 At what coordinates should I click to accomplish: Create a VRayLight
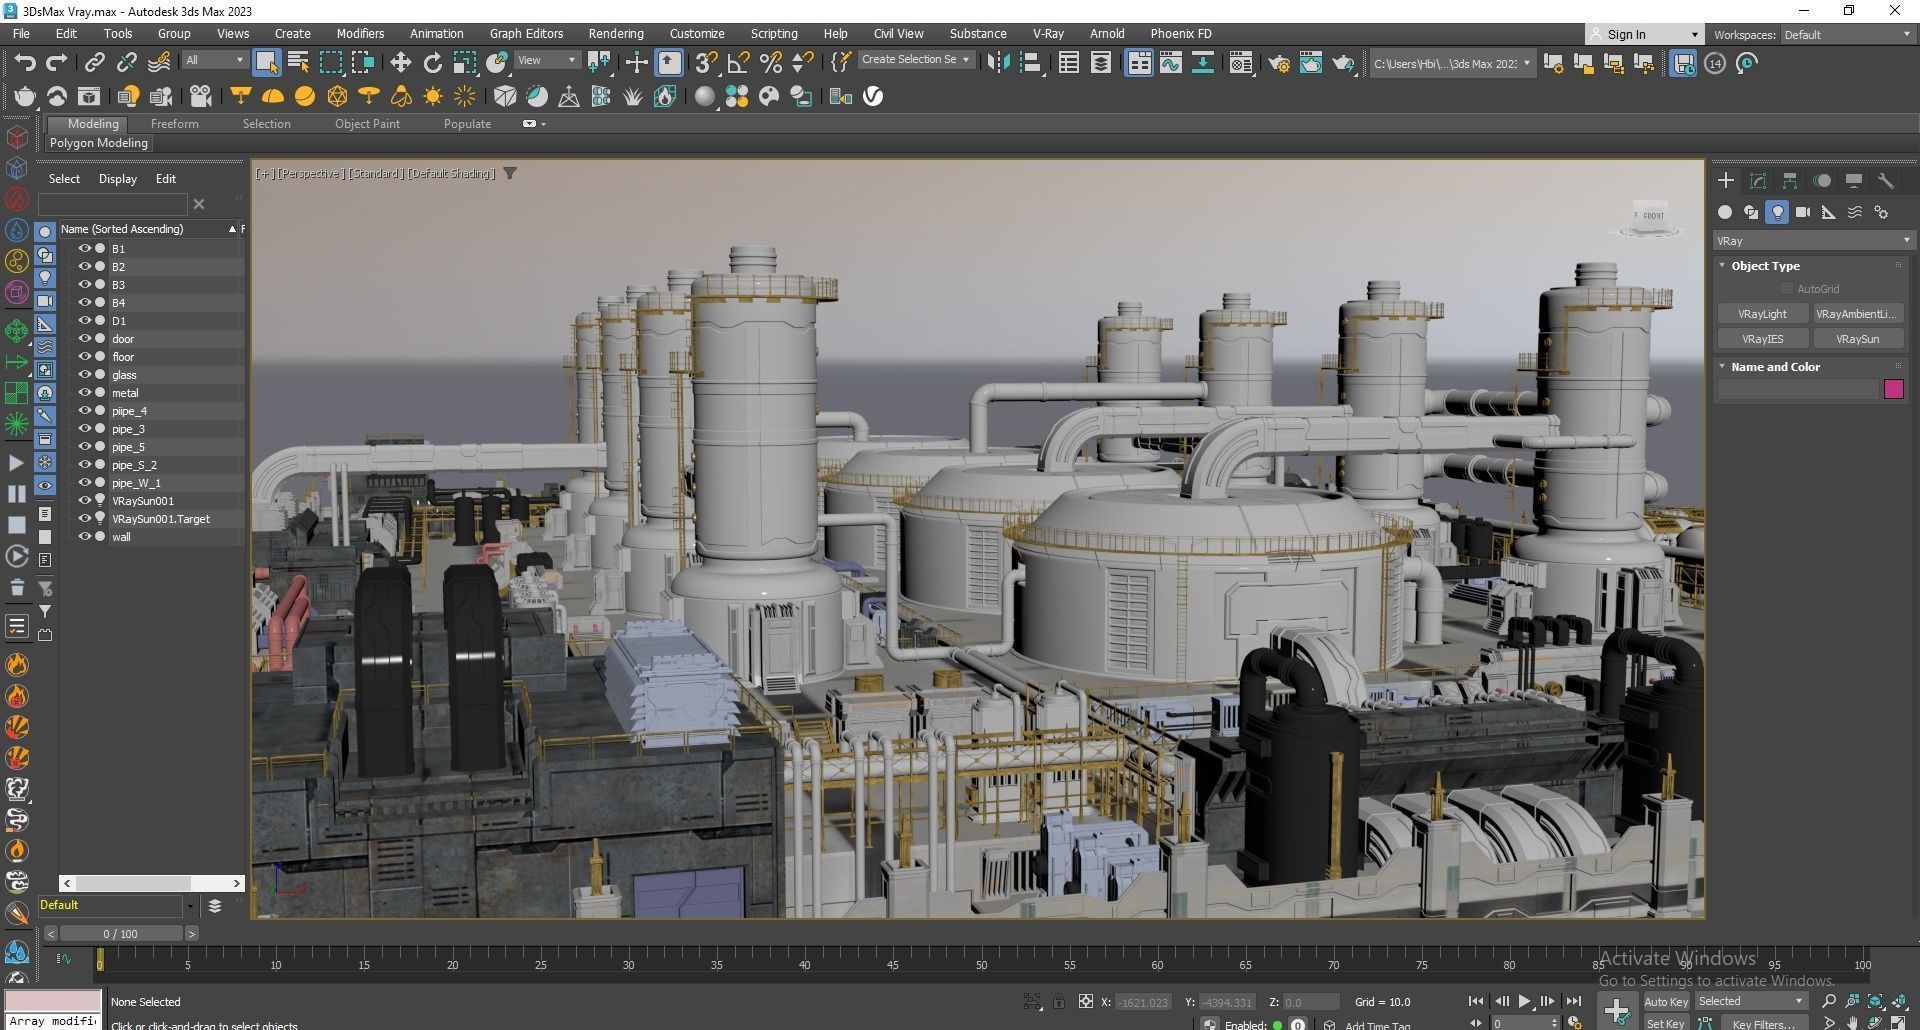1762,314
